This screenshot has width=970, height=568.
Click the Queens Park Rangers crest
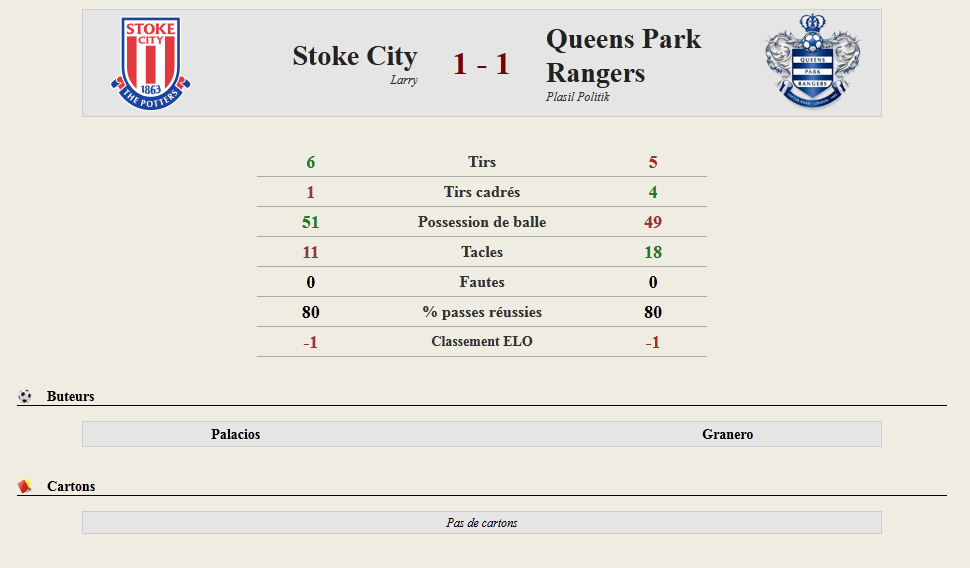pyautogui.click(x=812, y=61)
